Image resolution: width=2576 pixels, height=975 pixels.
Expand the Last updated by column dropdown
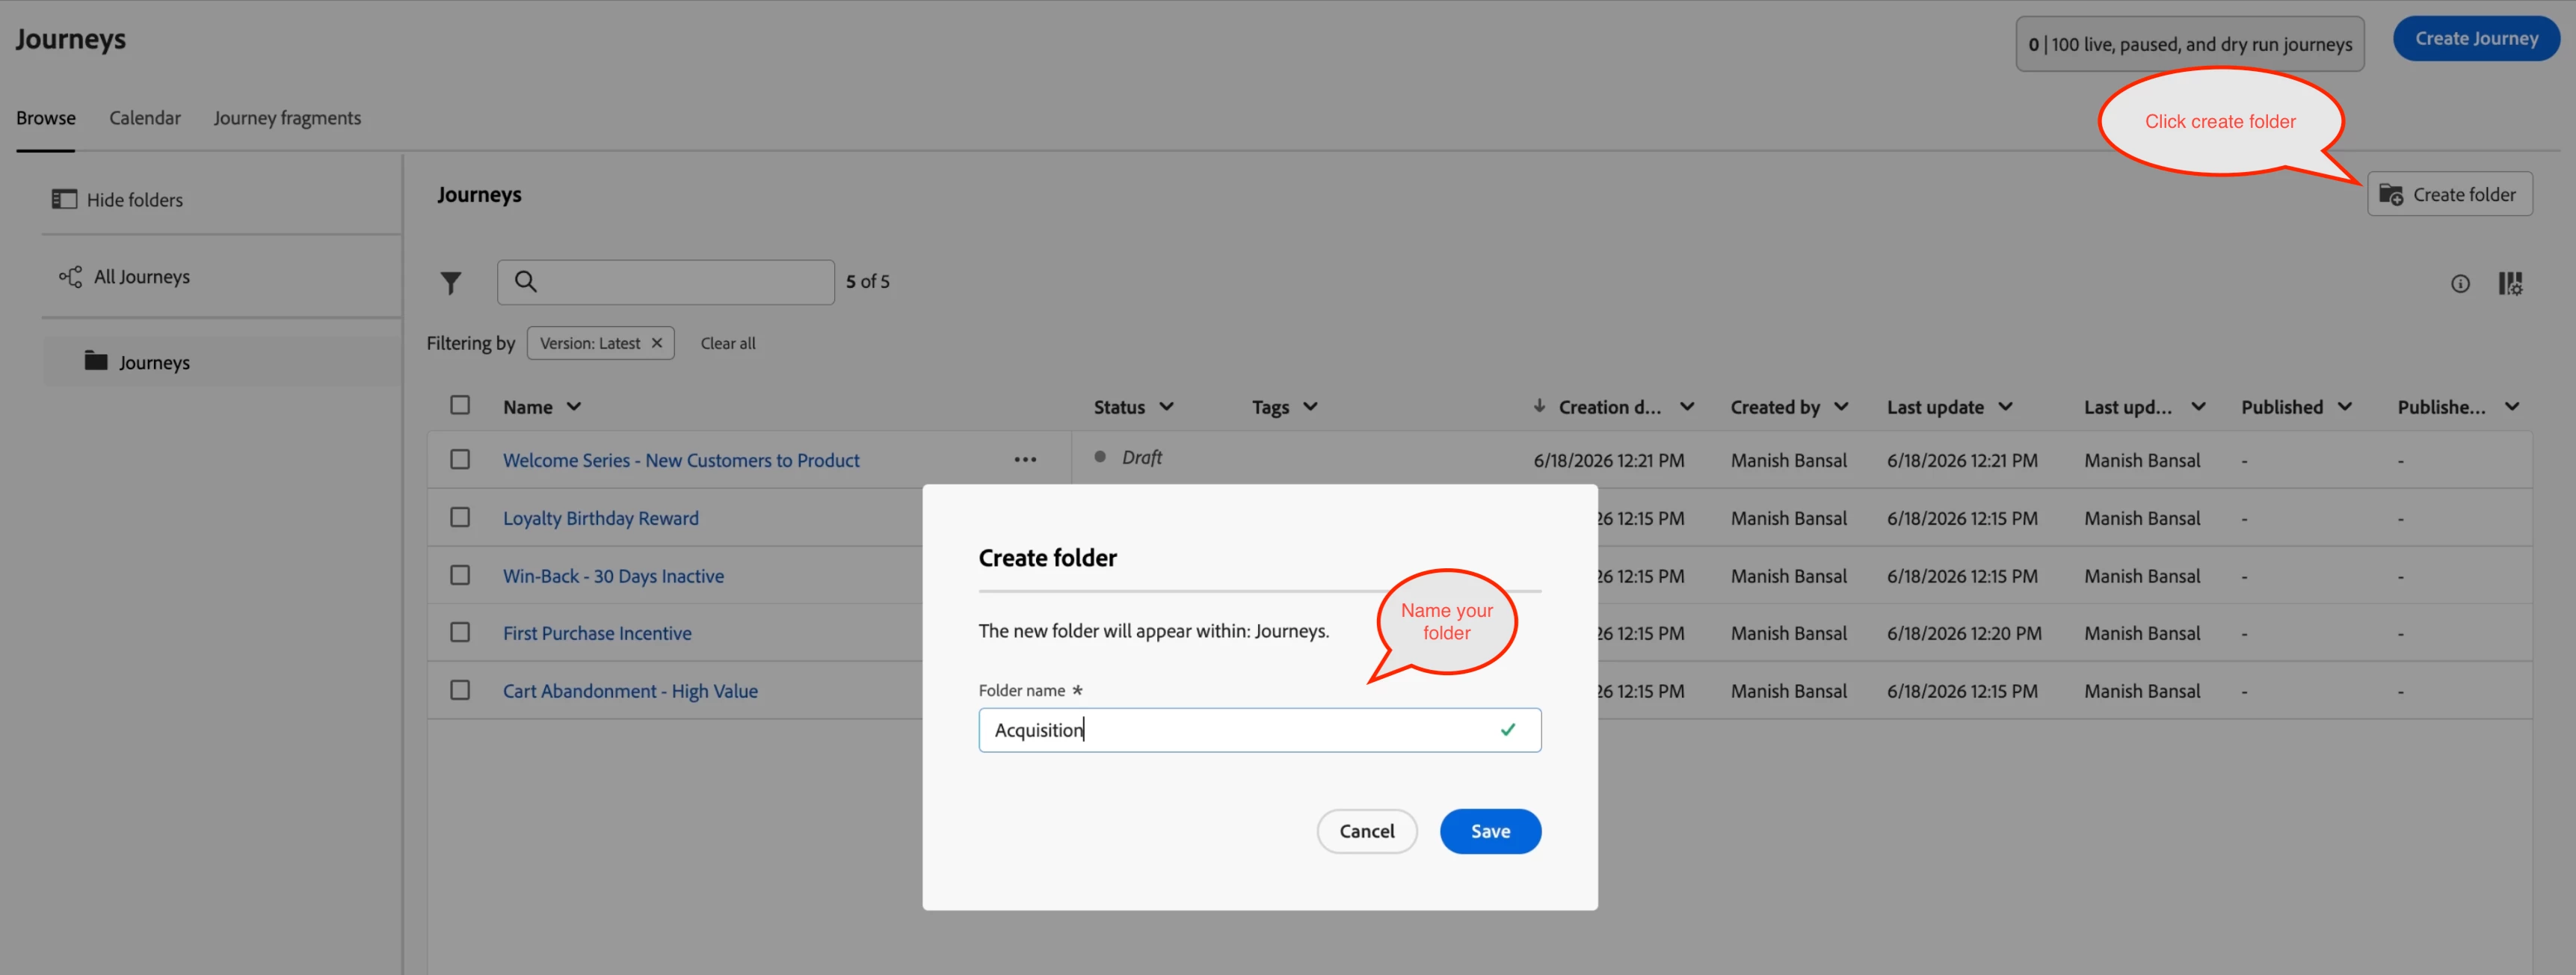2198,407
